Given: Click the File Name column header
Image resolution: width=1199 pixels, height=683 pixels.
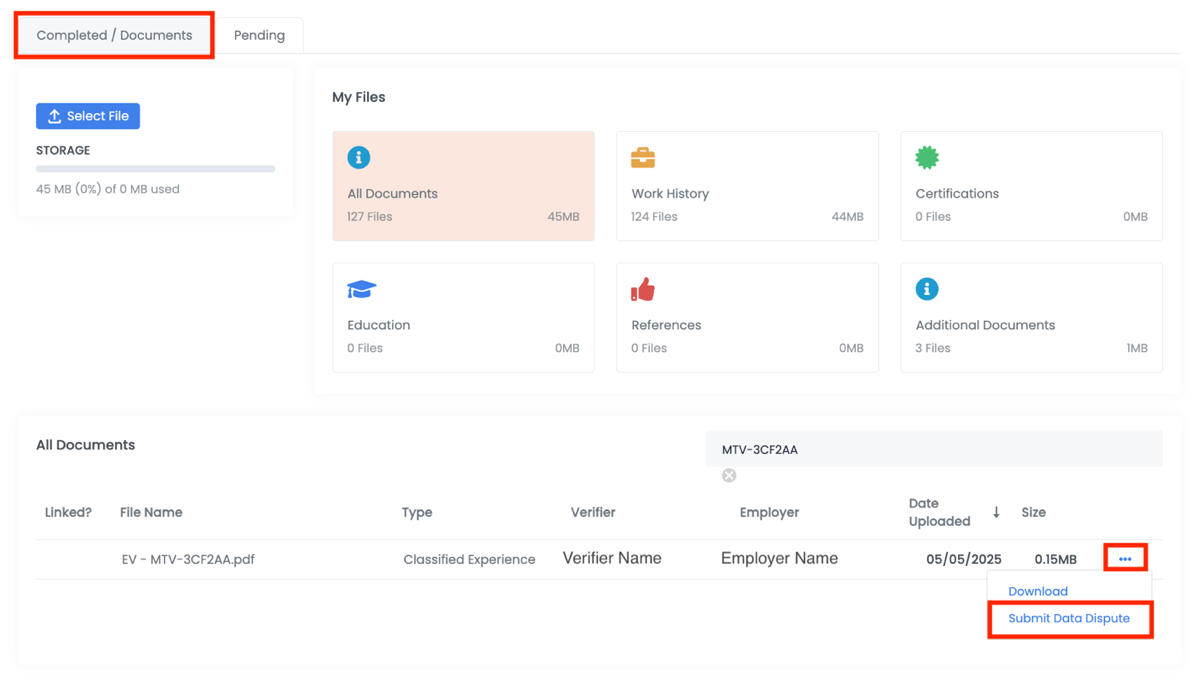Looking at the screenshot, I should pos(151,512).
